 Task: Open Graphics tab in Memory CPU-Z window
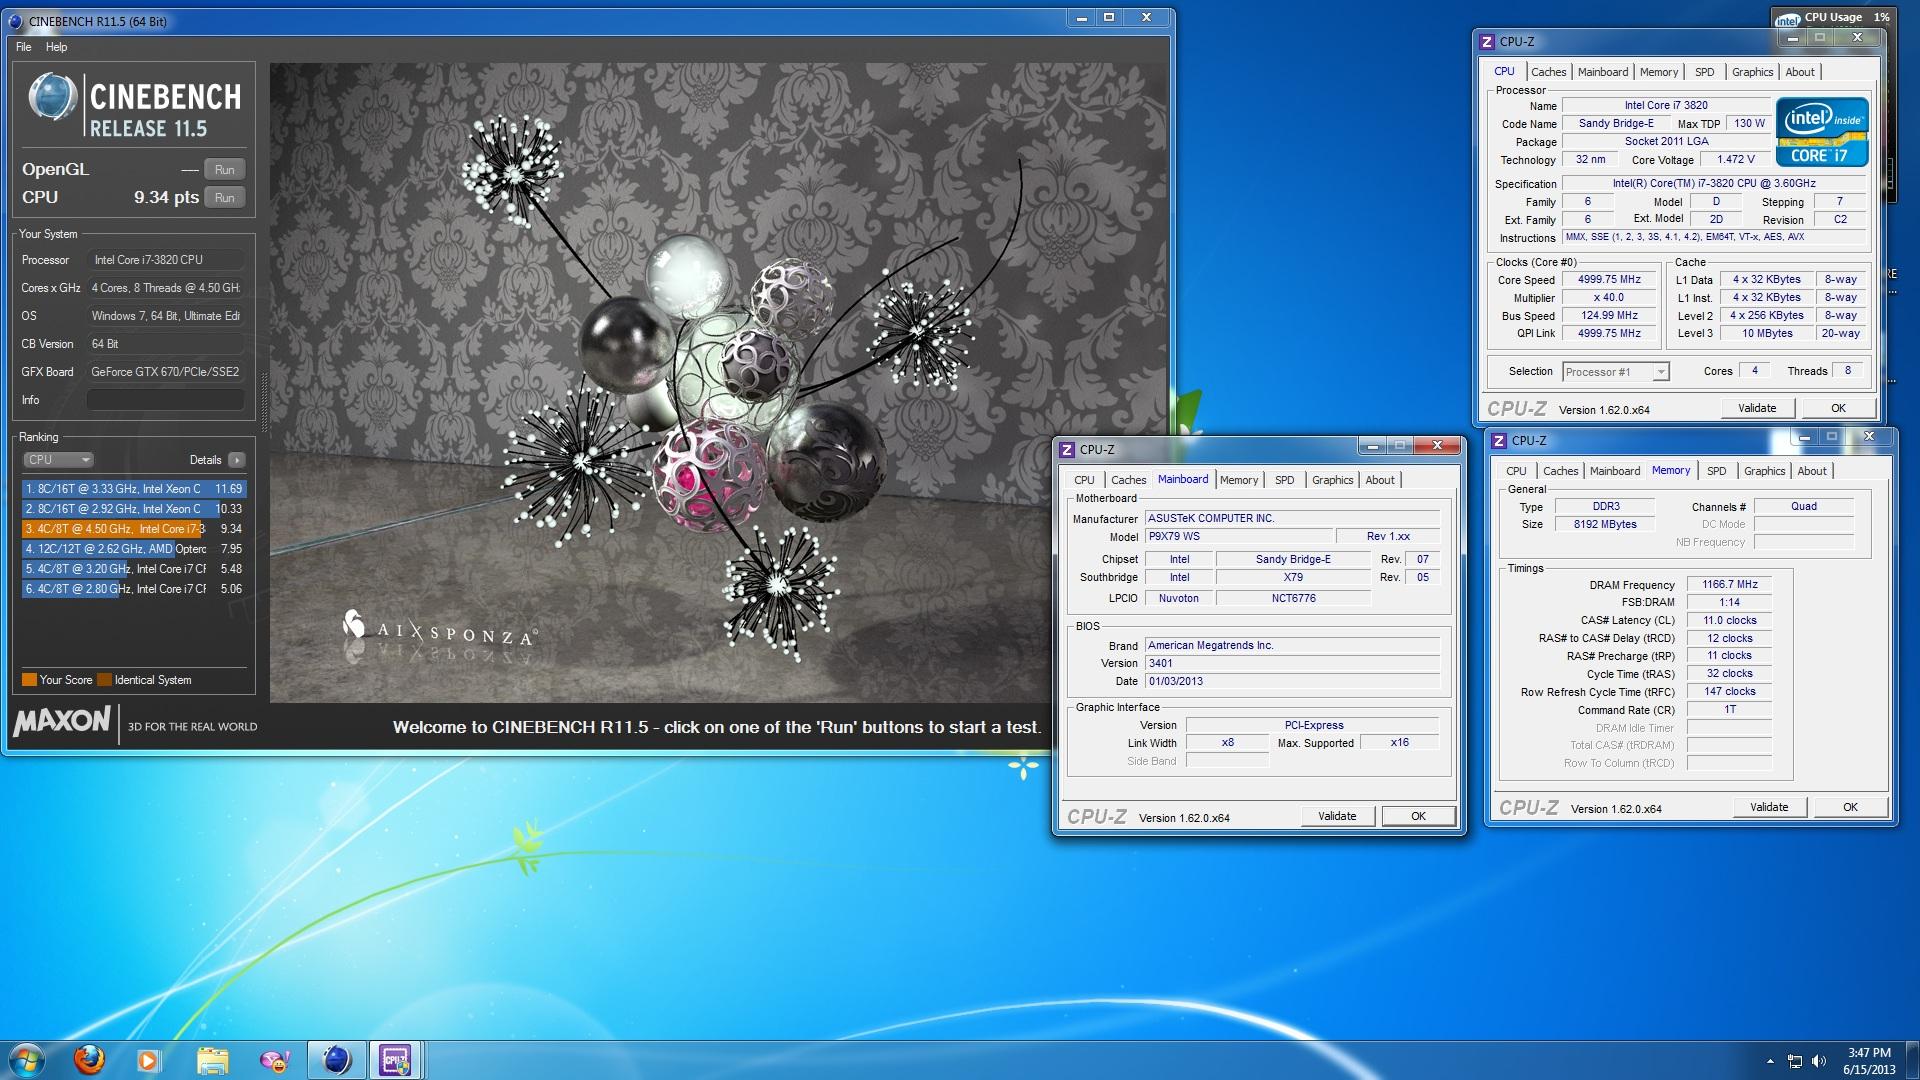pos(1764,471)
